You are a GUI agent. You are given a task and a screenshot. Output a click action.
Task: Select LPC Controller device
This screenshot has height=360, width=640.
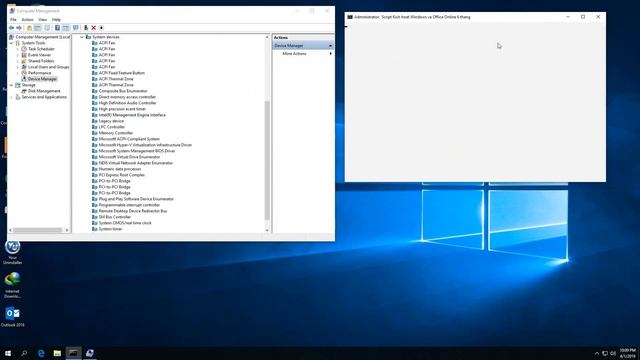click(x=112, y=127)
